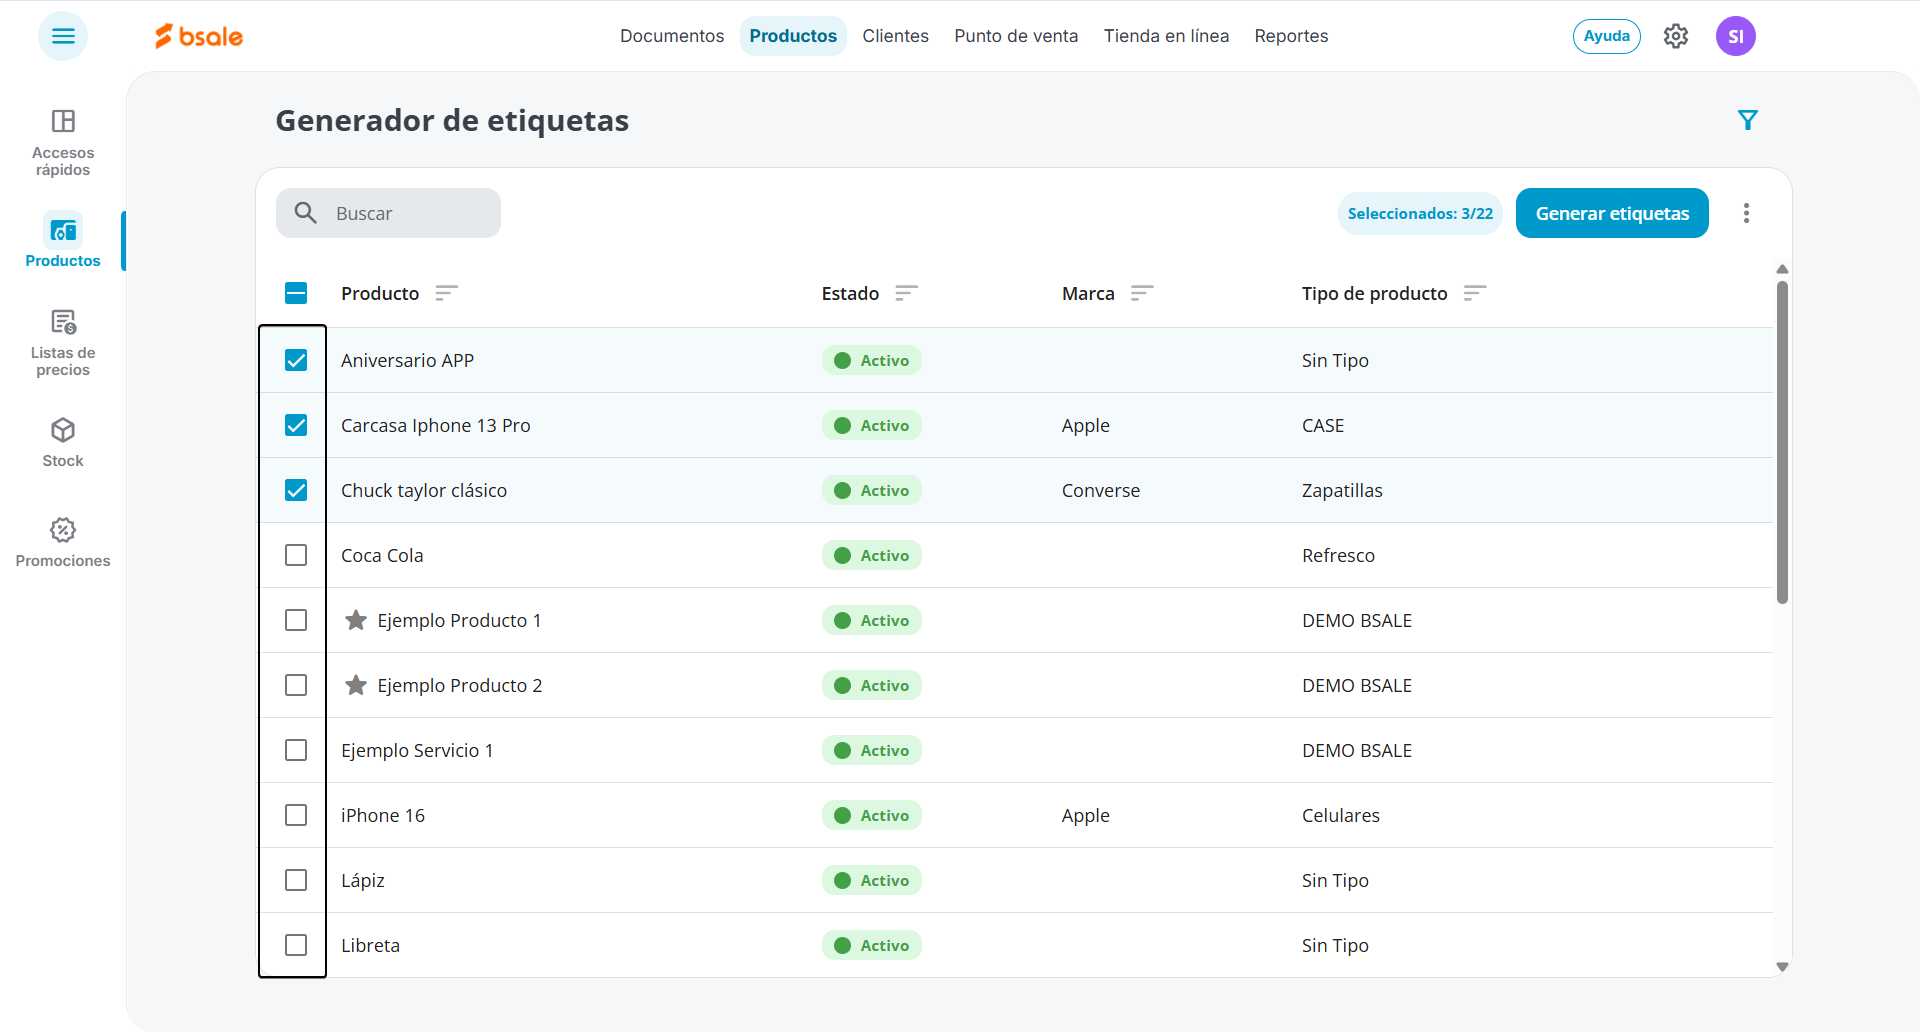Click the Activo badge for iPhone 16
The width and height of the screenshot is (1920, 1032).
pos(872,815)
